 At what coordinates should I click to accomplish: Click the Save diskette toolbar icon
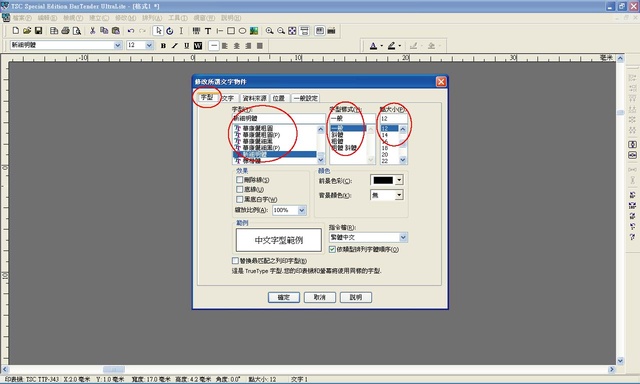coord(38,31)
